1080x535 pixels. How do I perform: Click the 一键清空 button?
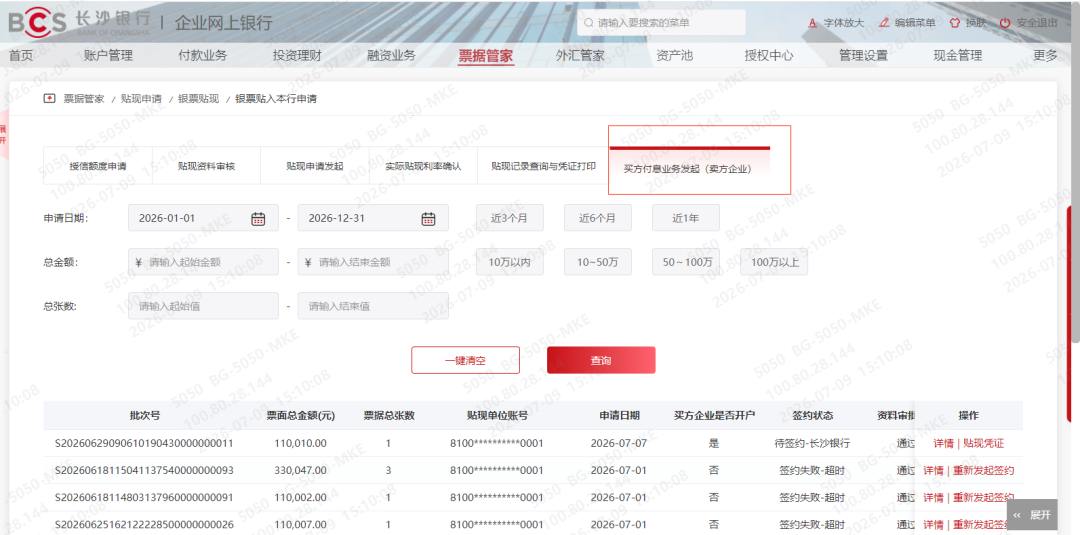466,360
